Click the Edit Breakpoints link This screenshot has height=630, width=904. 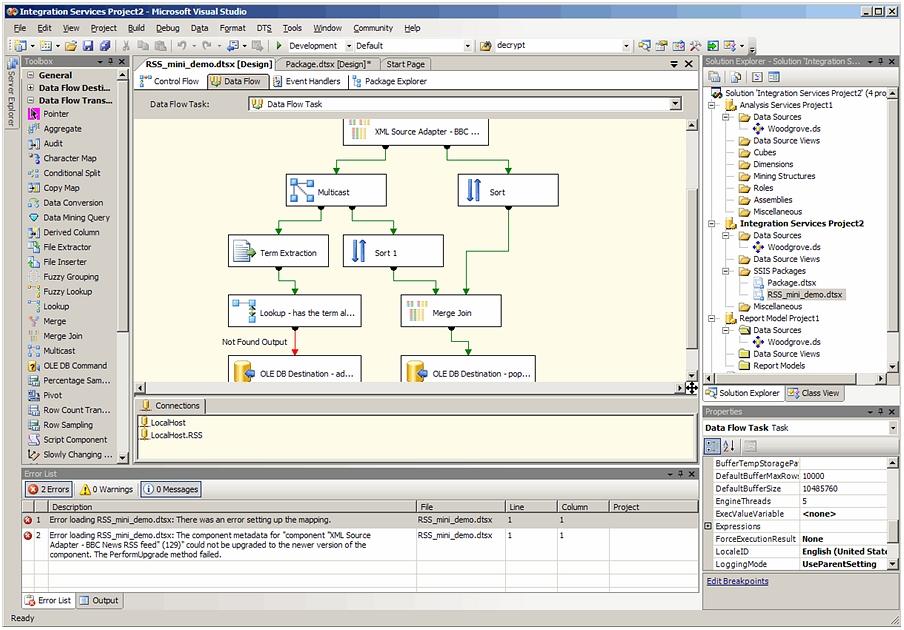737,581
